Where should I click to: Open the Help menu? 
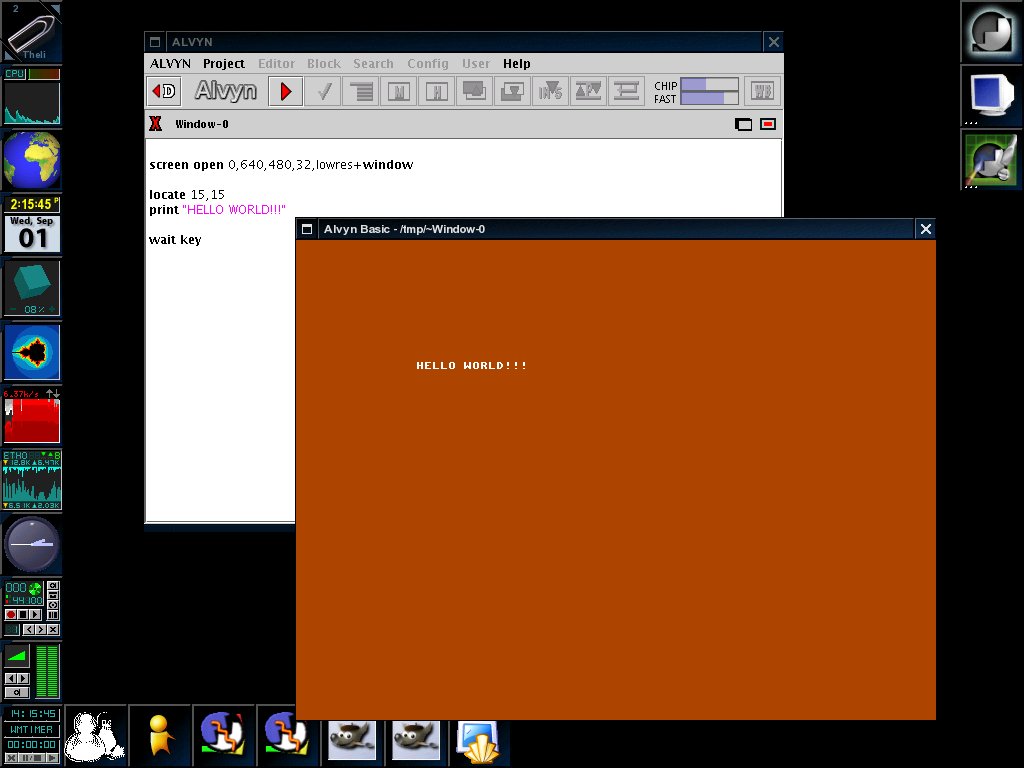point(516,63)
